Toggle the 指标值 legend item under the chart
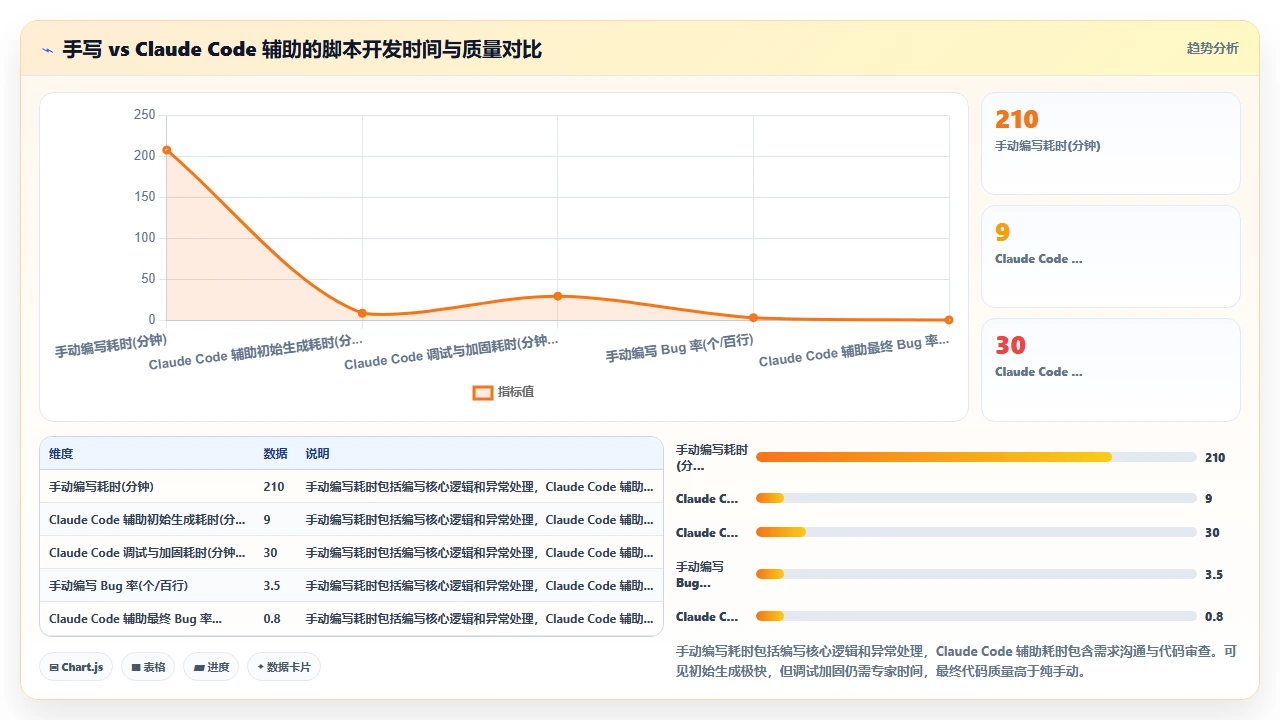 pyautogui.click(x=504, y=392)
